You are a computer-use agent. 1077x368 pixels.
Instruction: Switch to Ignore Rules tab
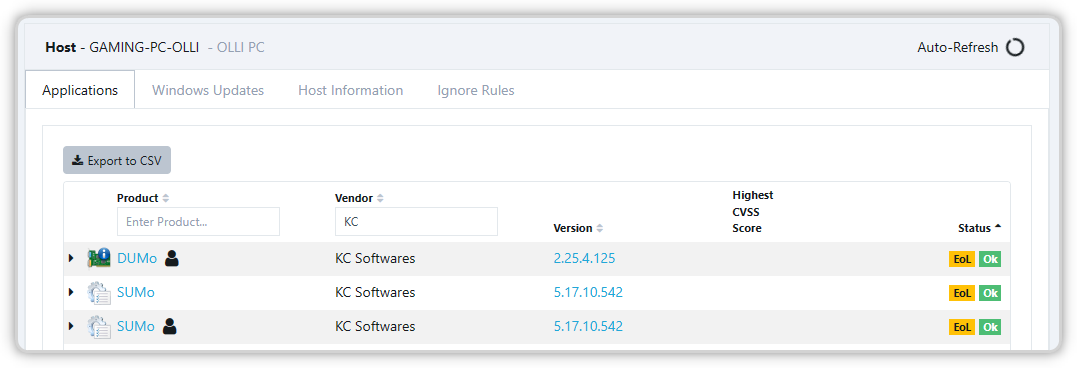coord(475,90)
